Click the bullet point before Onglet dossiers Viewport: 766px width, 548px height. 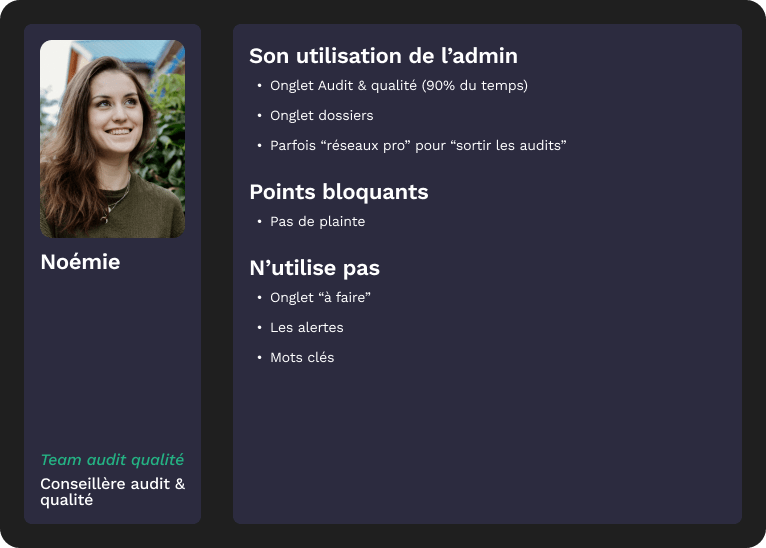click(259, 116)
